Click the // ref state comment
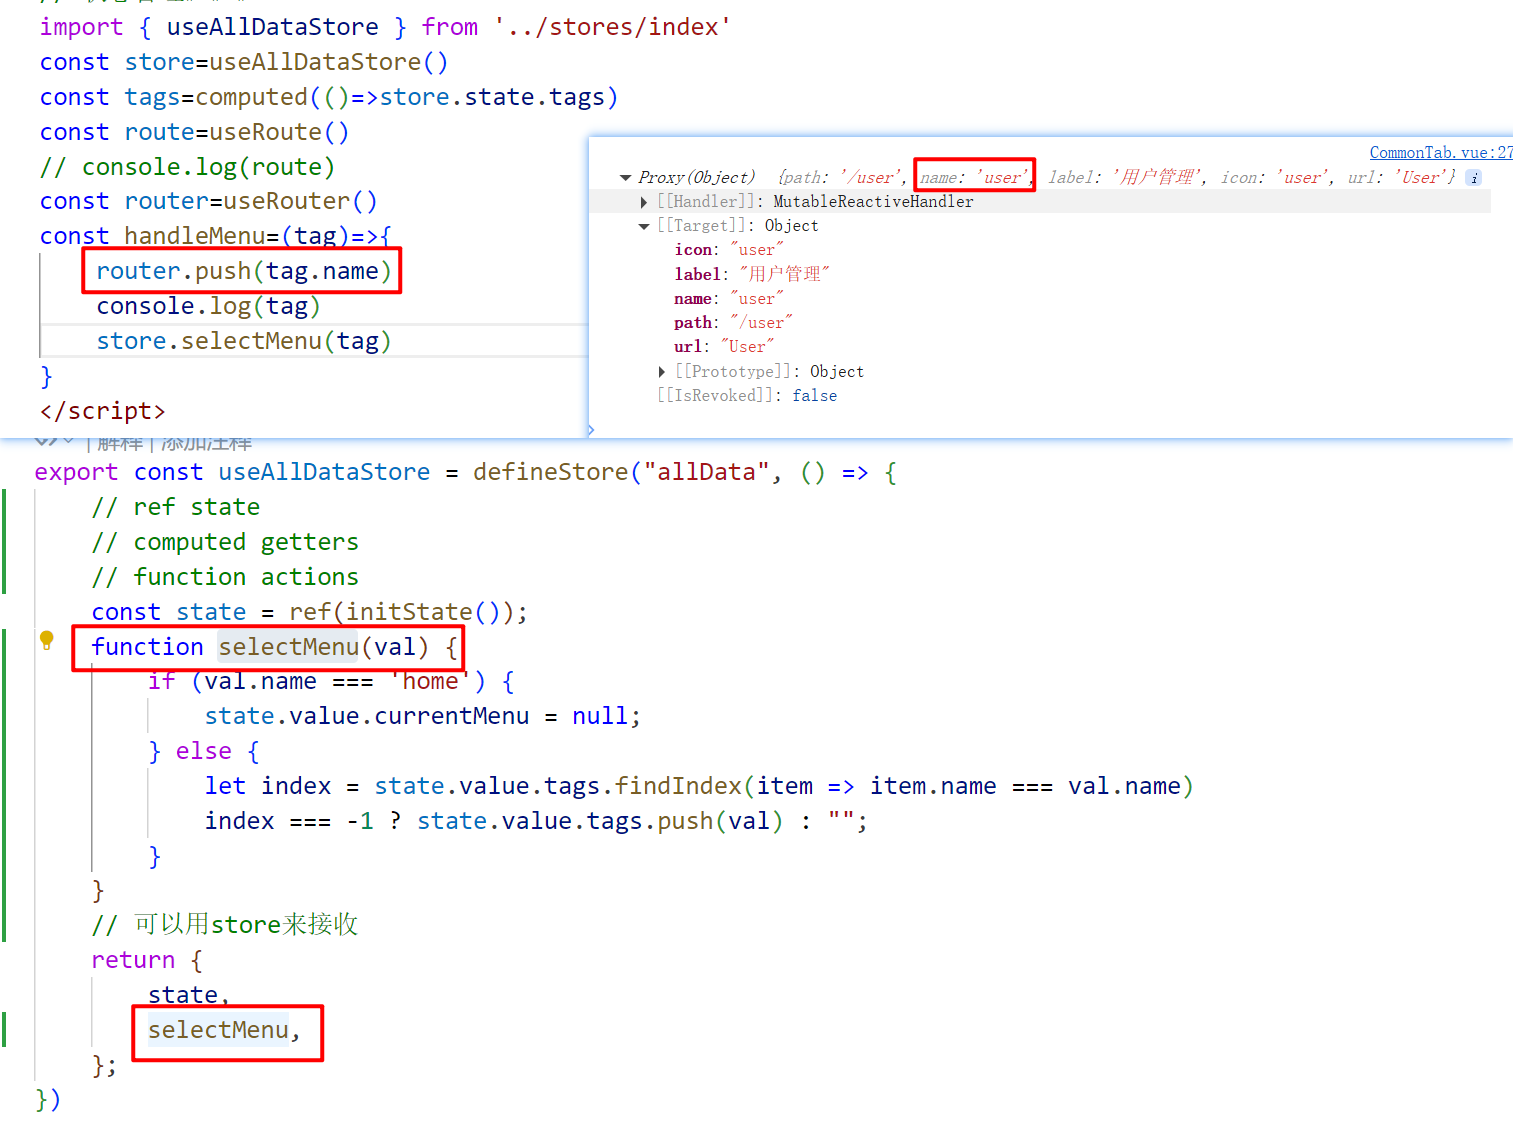This screenshot has width=1513, height=1141. click(x=176, y=507)
